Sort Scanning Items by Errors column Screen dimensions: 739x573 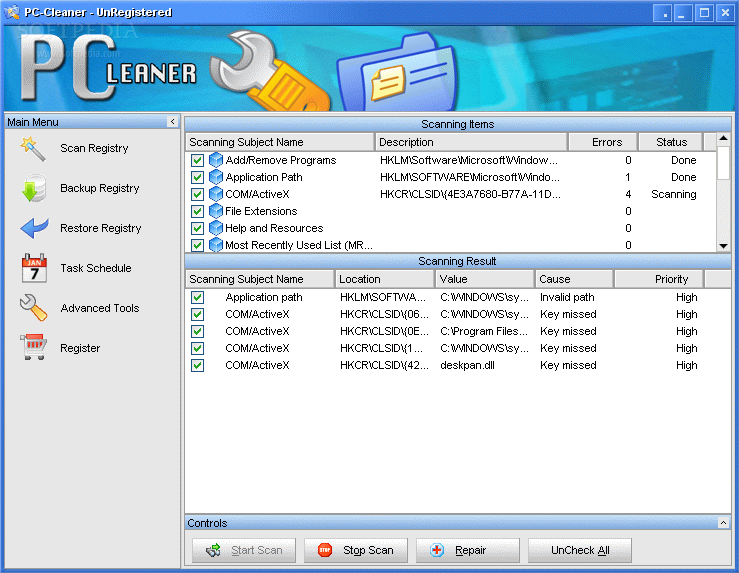point(603,142)
